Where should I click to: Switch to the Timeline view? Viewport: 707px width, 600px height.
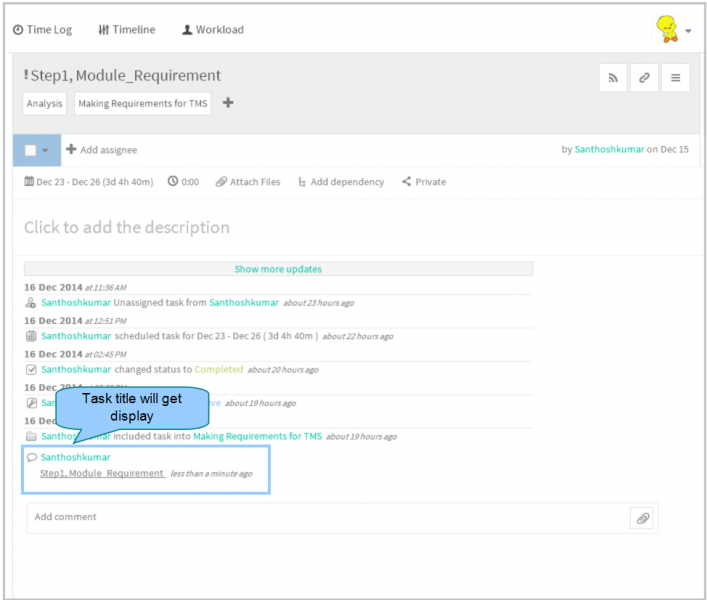point(127,30)
